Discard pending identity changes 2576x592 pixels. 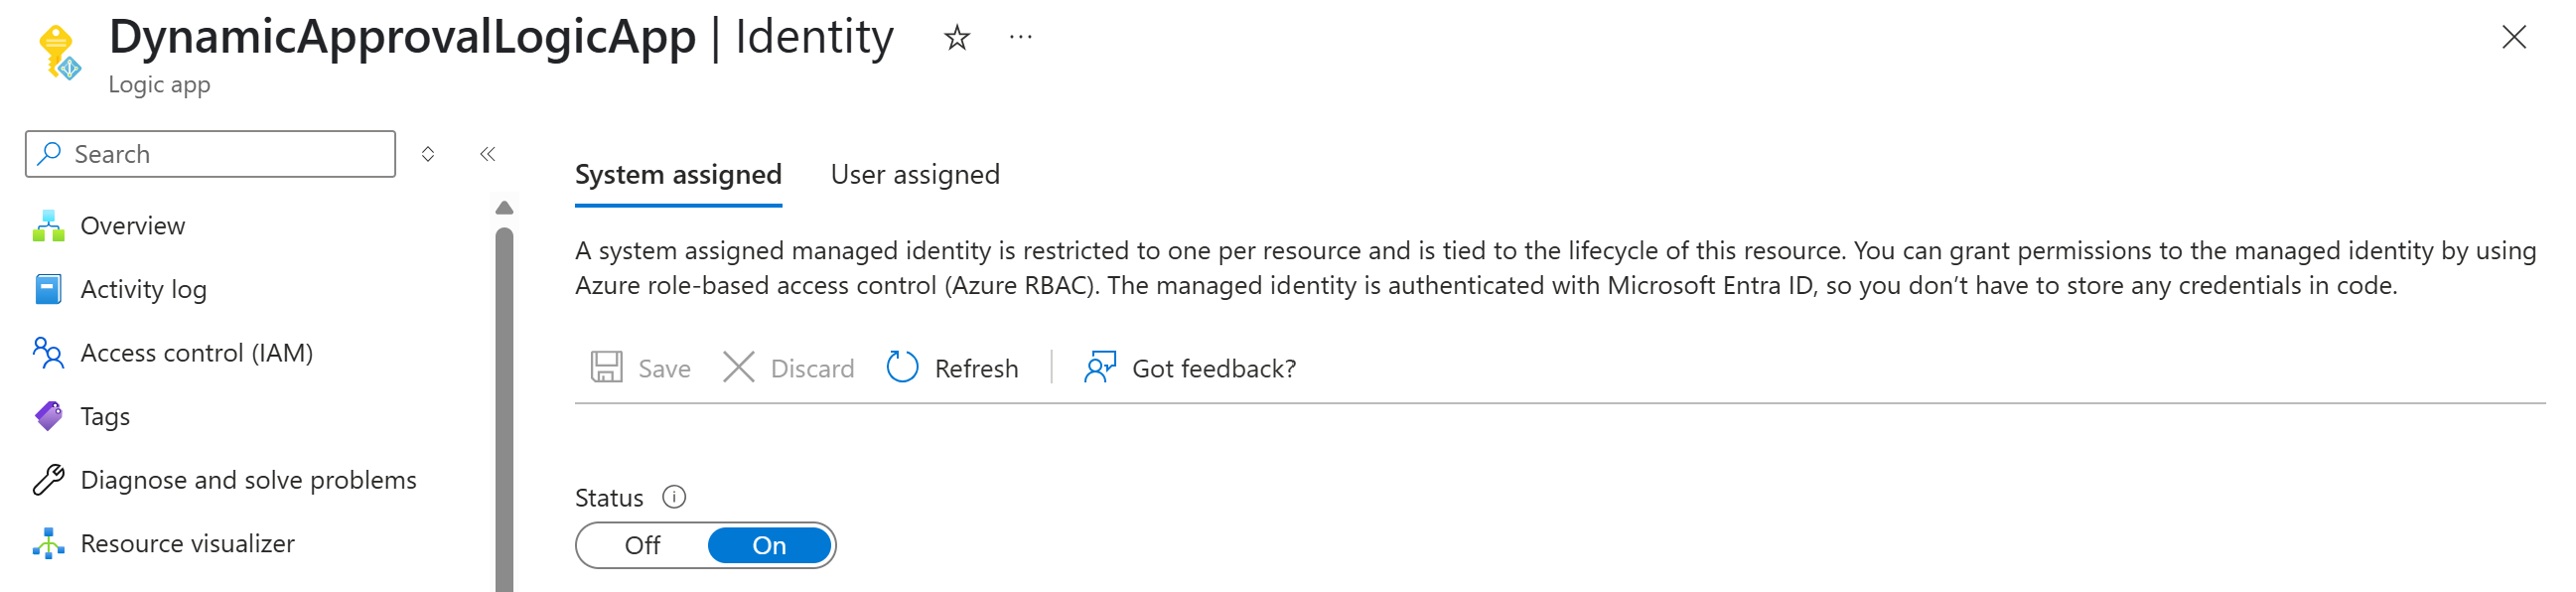(x=789, y=368)
